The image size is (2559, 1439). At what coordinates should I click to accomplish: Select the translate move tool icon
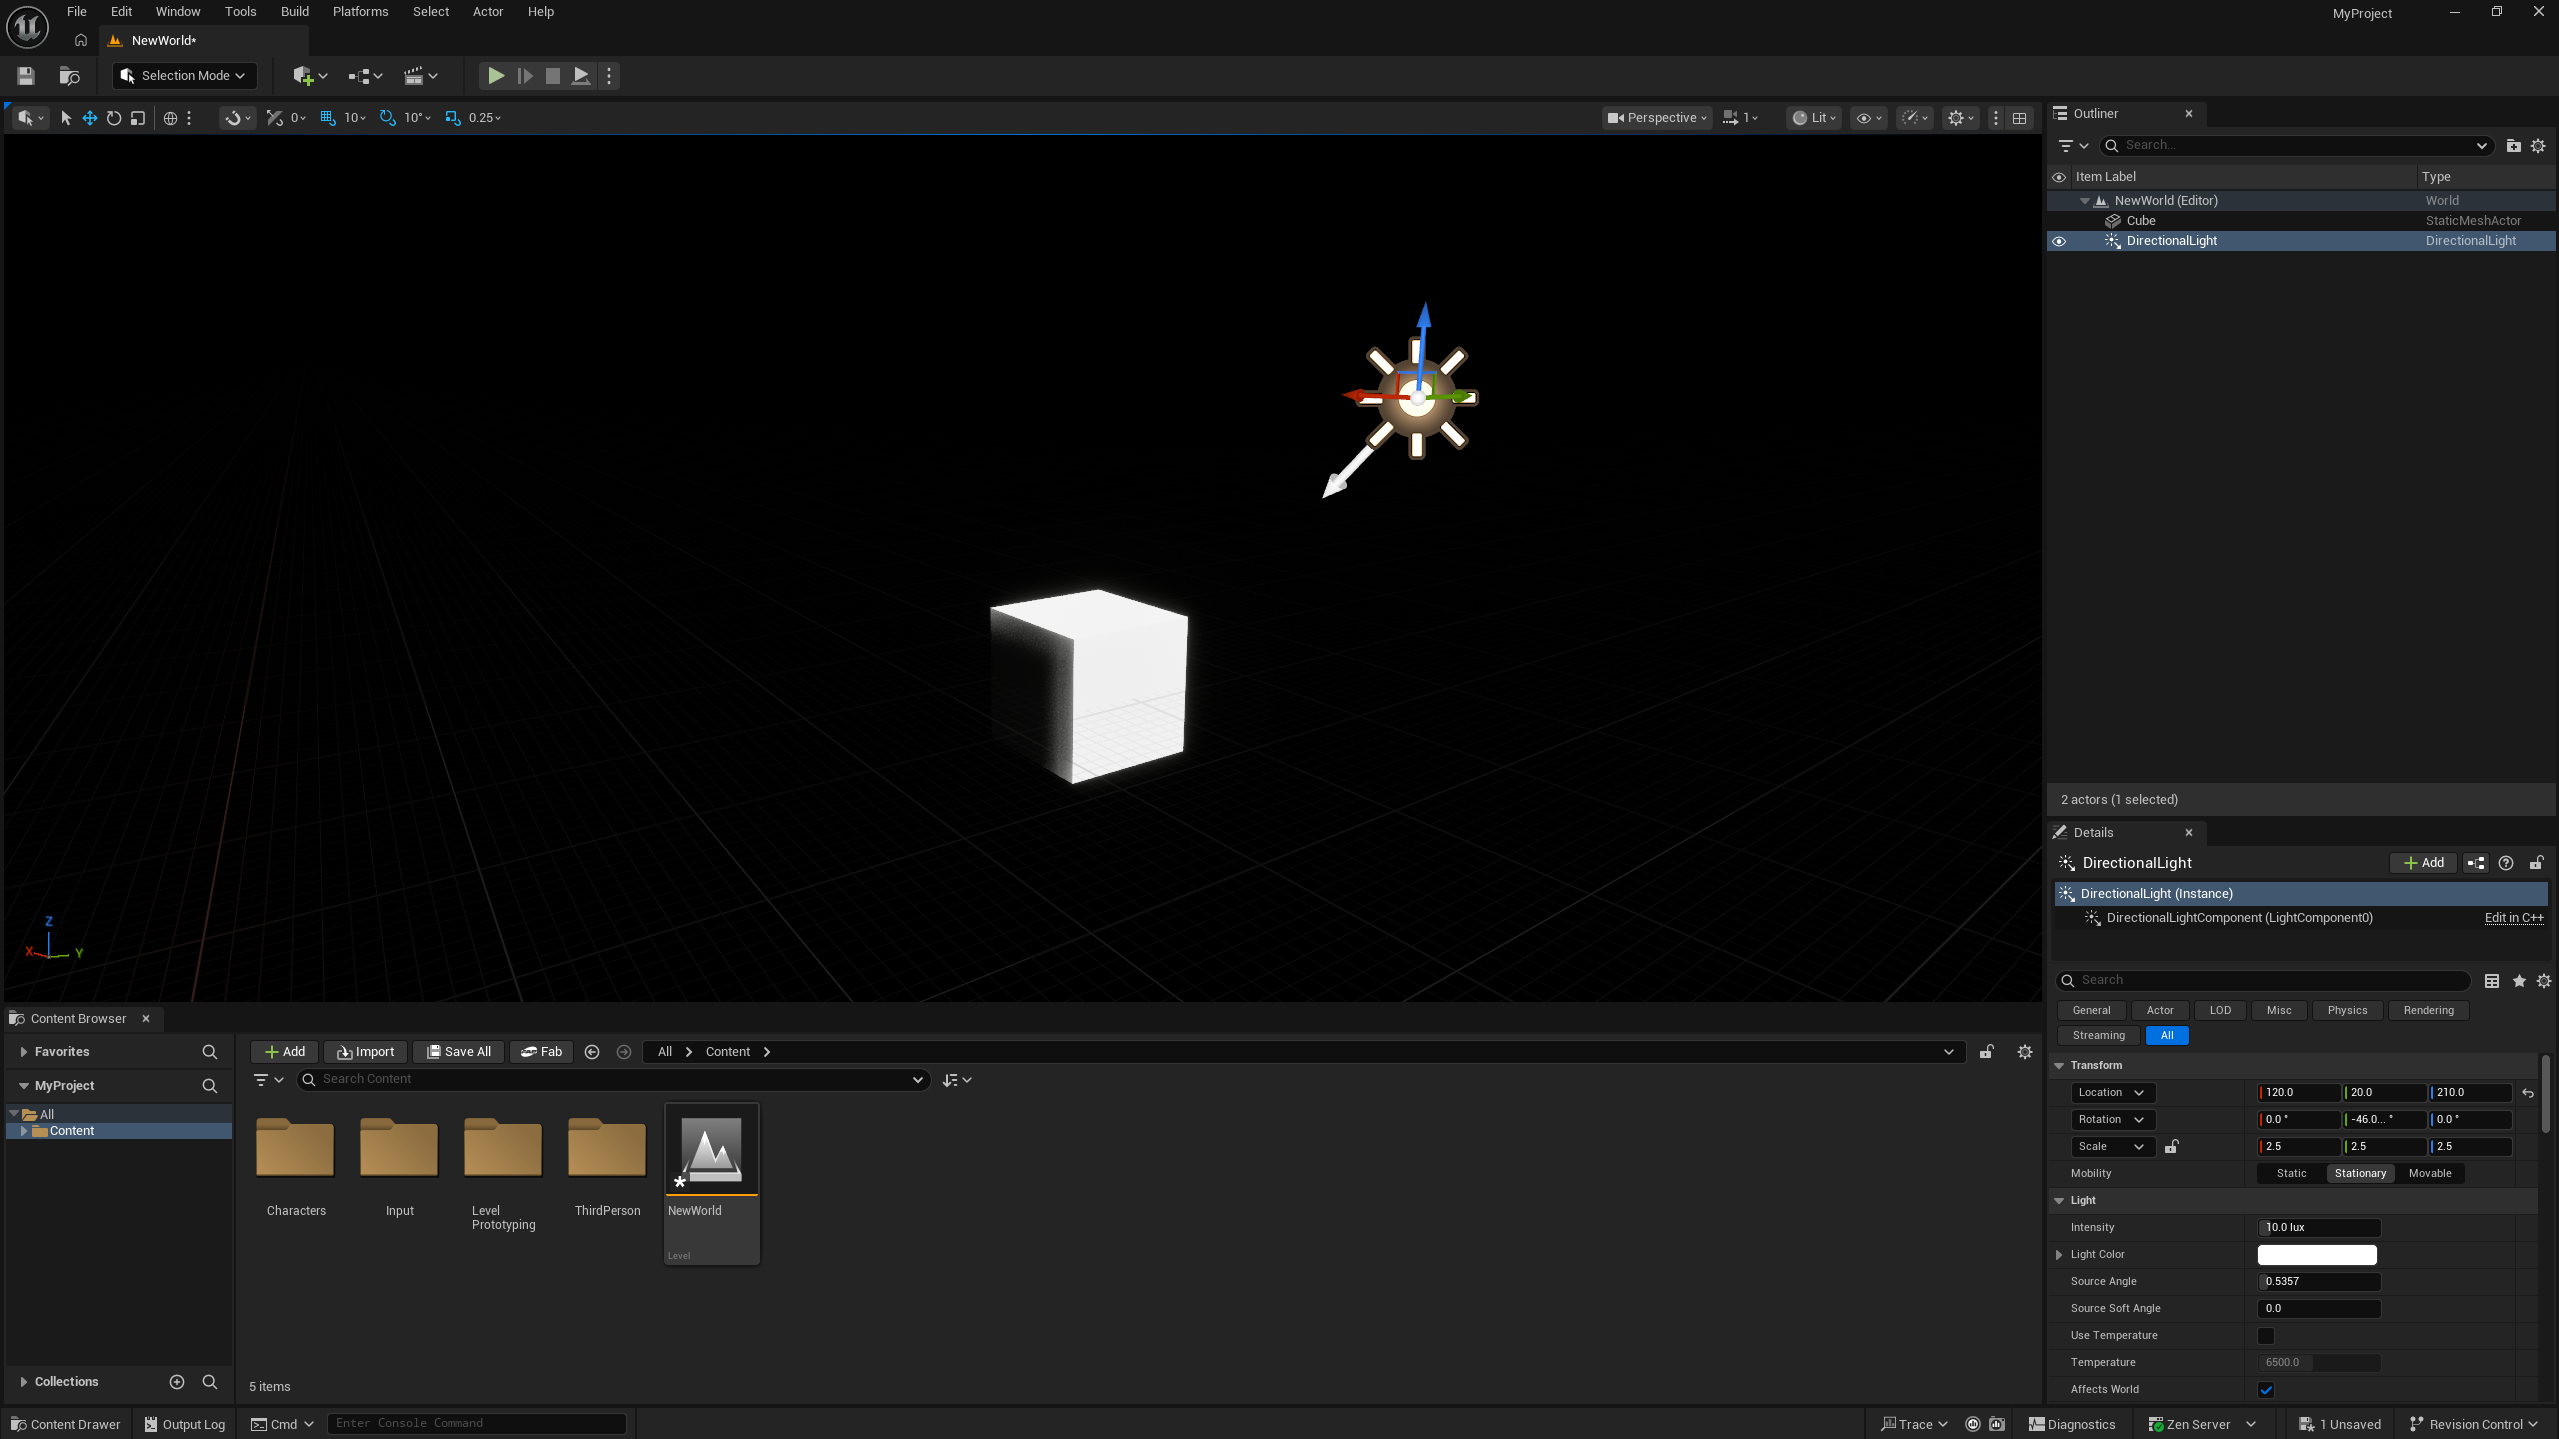pos(90,118)
